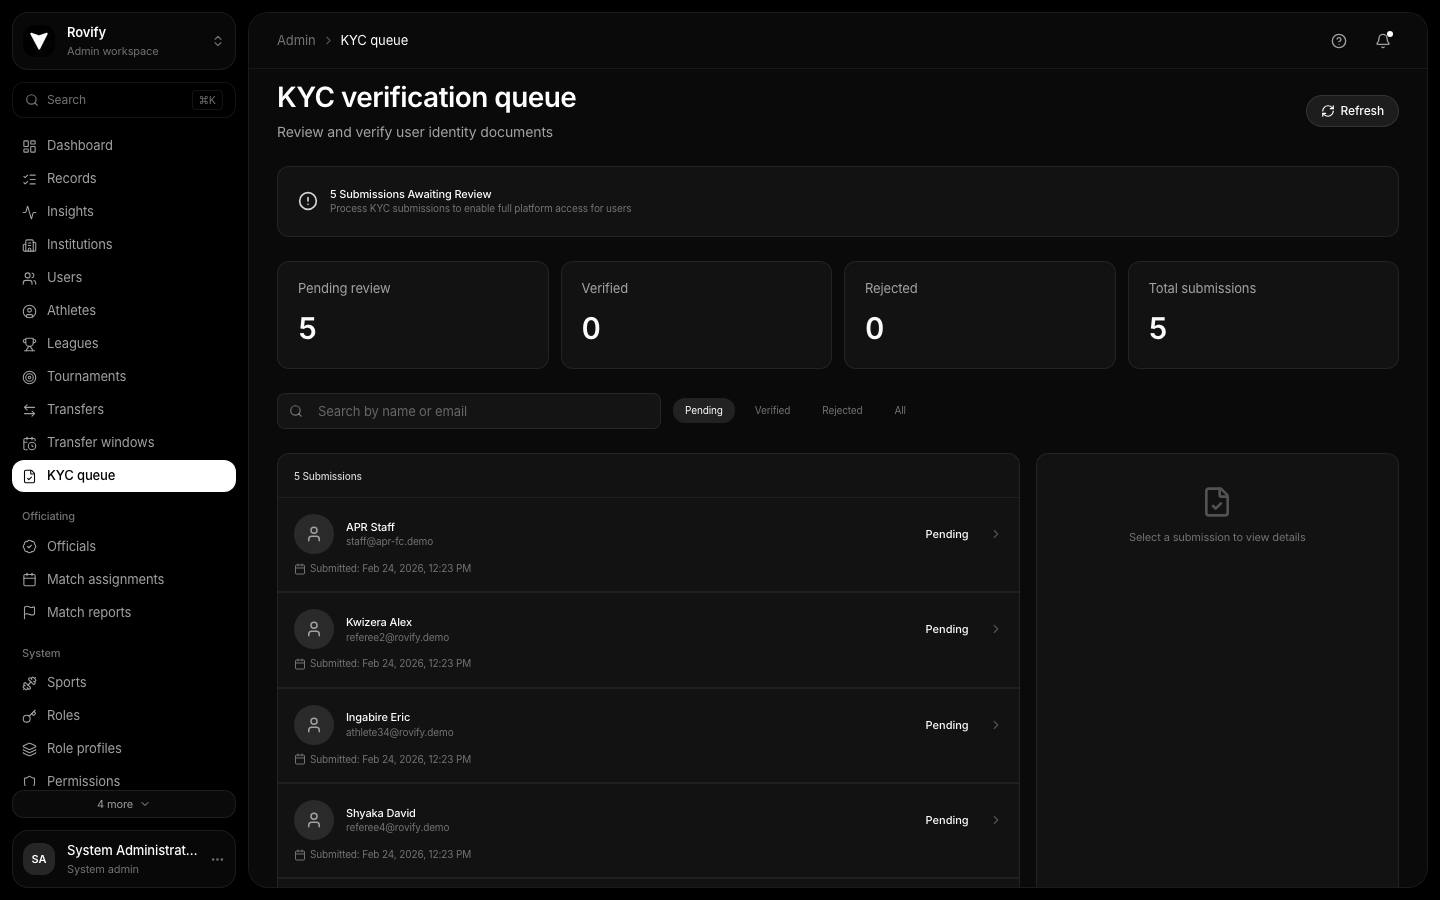Viewport: 1440px width, 900px height.
Task: Focus the sidebar Search field
Action: tap(124, 100)
